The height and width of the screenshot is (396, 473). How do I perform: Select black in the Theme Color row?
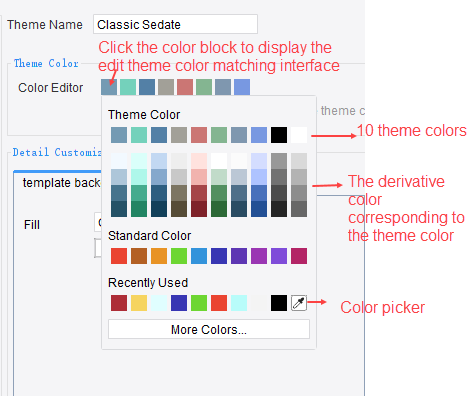[x=279, y=135]
